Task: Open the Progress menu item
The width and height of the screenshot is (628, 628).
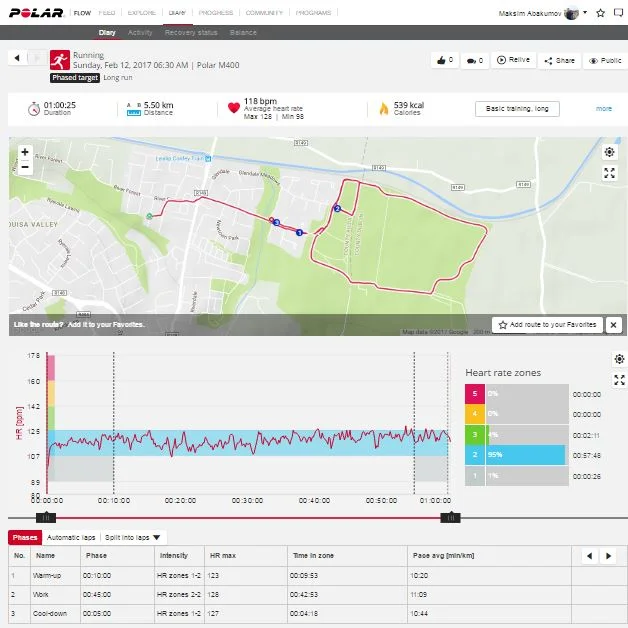Action: coord(216,13)
